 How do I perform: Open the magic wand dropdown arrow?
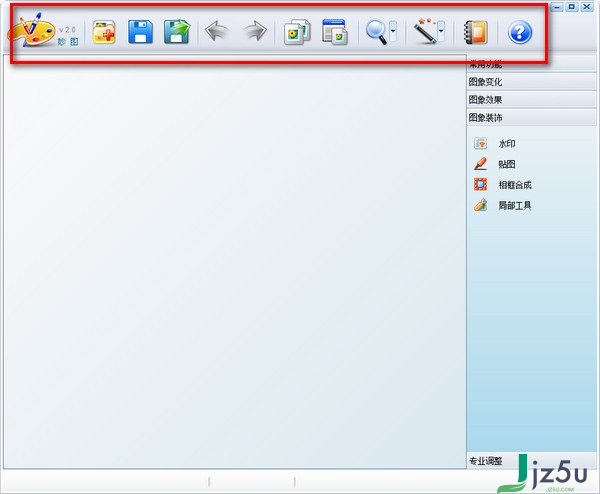[x=441, y=31]
